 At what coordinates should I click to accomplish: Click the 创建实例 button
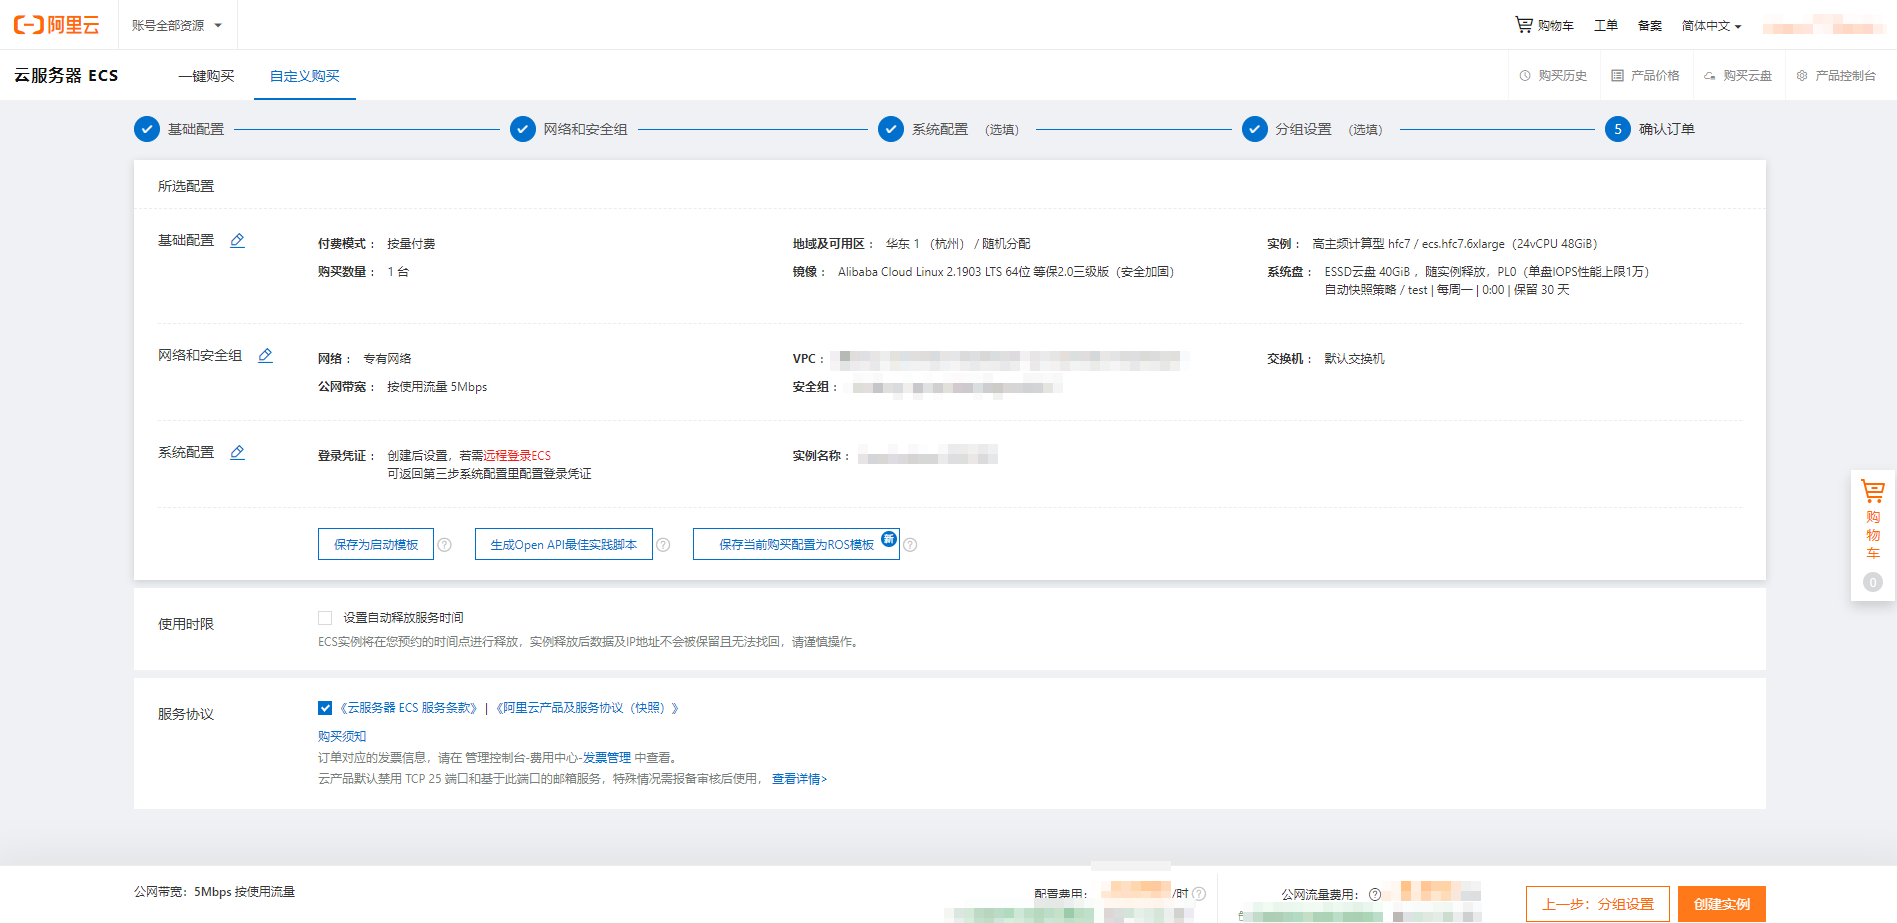1721,903
